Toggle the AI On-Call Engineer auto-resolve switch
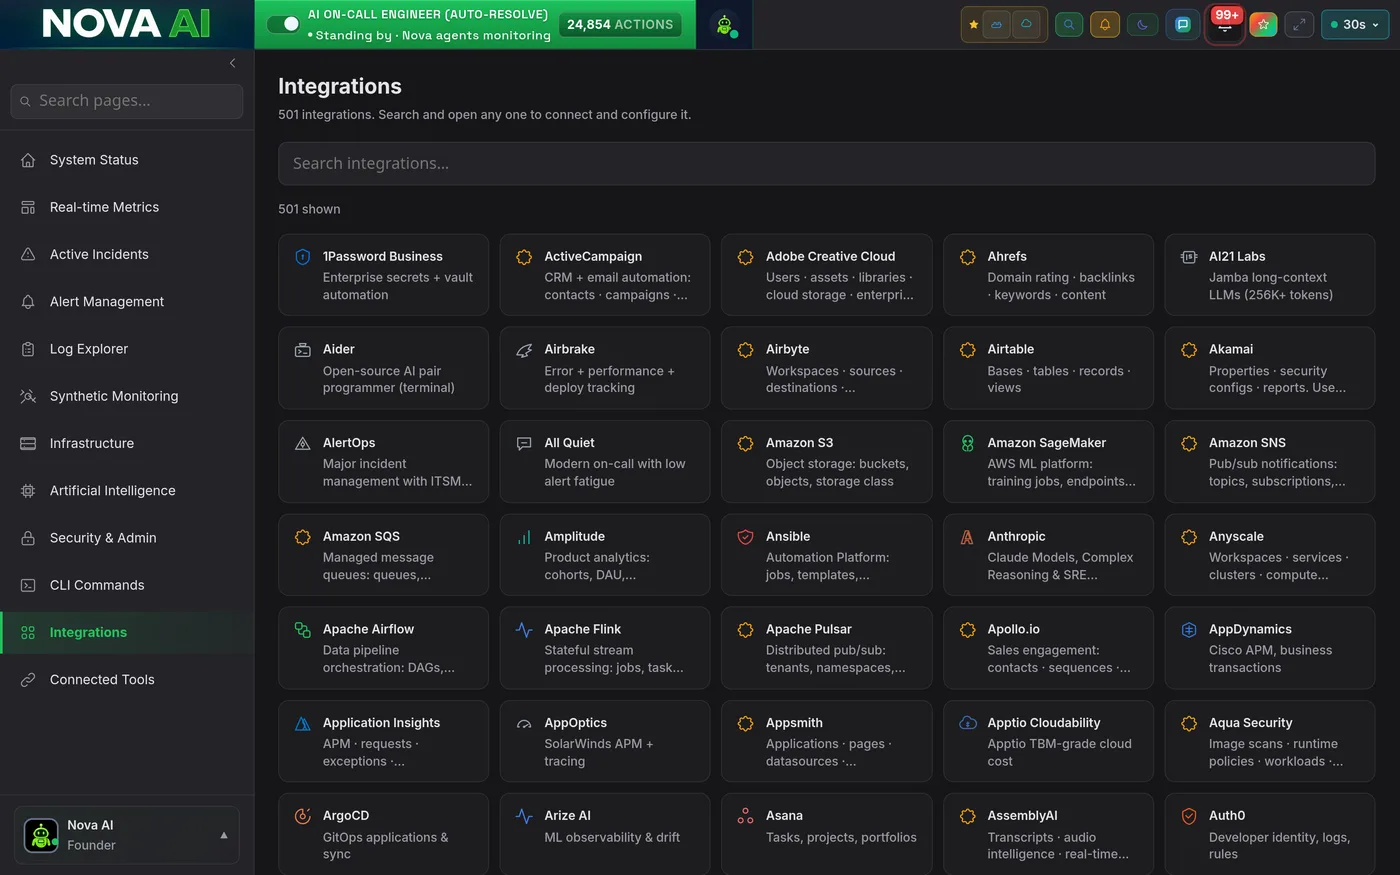Viewport: 1400px width, 875px height. coord(284,24)
